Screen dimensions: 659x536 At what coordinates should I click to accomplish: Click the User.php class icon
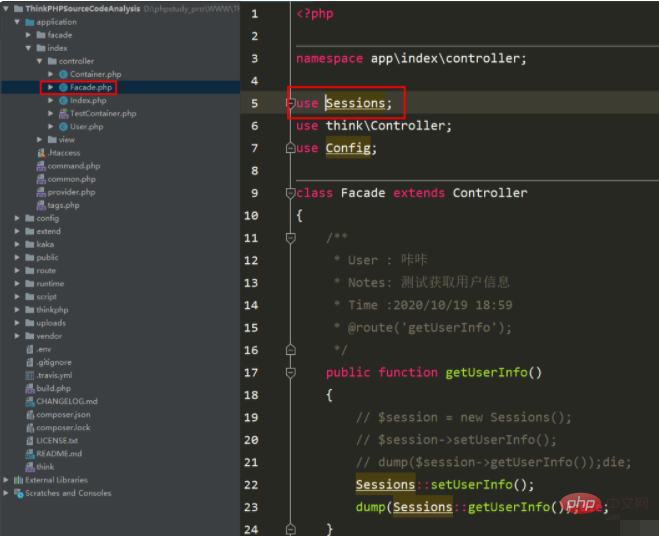tap(63, 127)
